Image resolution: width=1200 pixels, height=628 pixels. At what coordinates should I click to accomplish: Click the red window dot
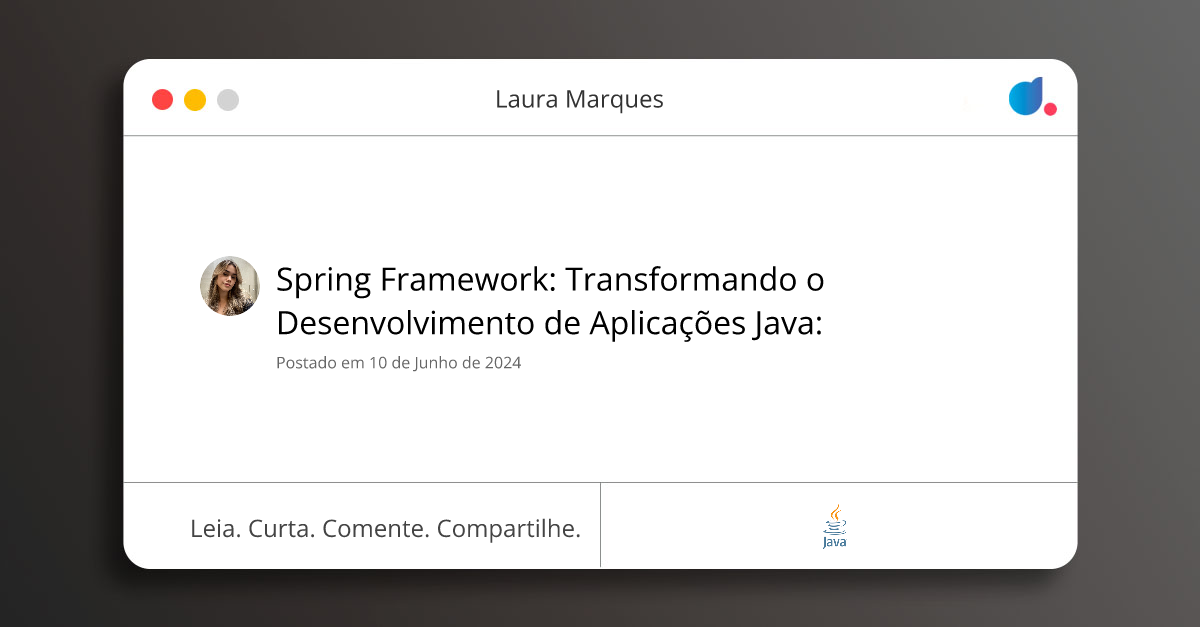click(162, 100)
